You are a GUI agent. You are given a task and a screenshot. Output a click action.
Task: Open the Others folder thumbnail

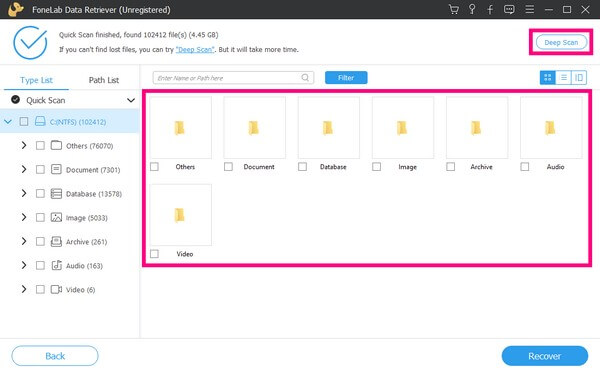point(181,127)
